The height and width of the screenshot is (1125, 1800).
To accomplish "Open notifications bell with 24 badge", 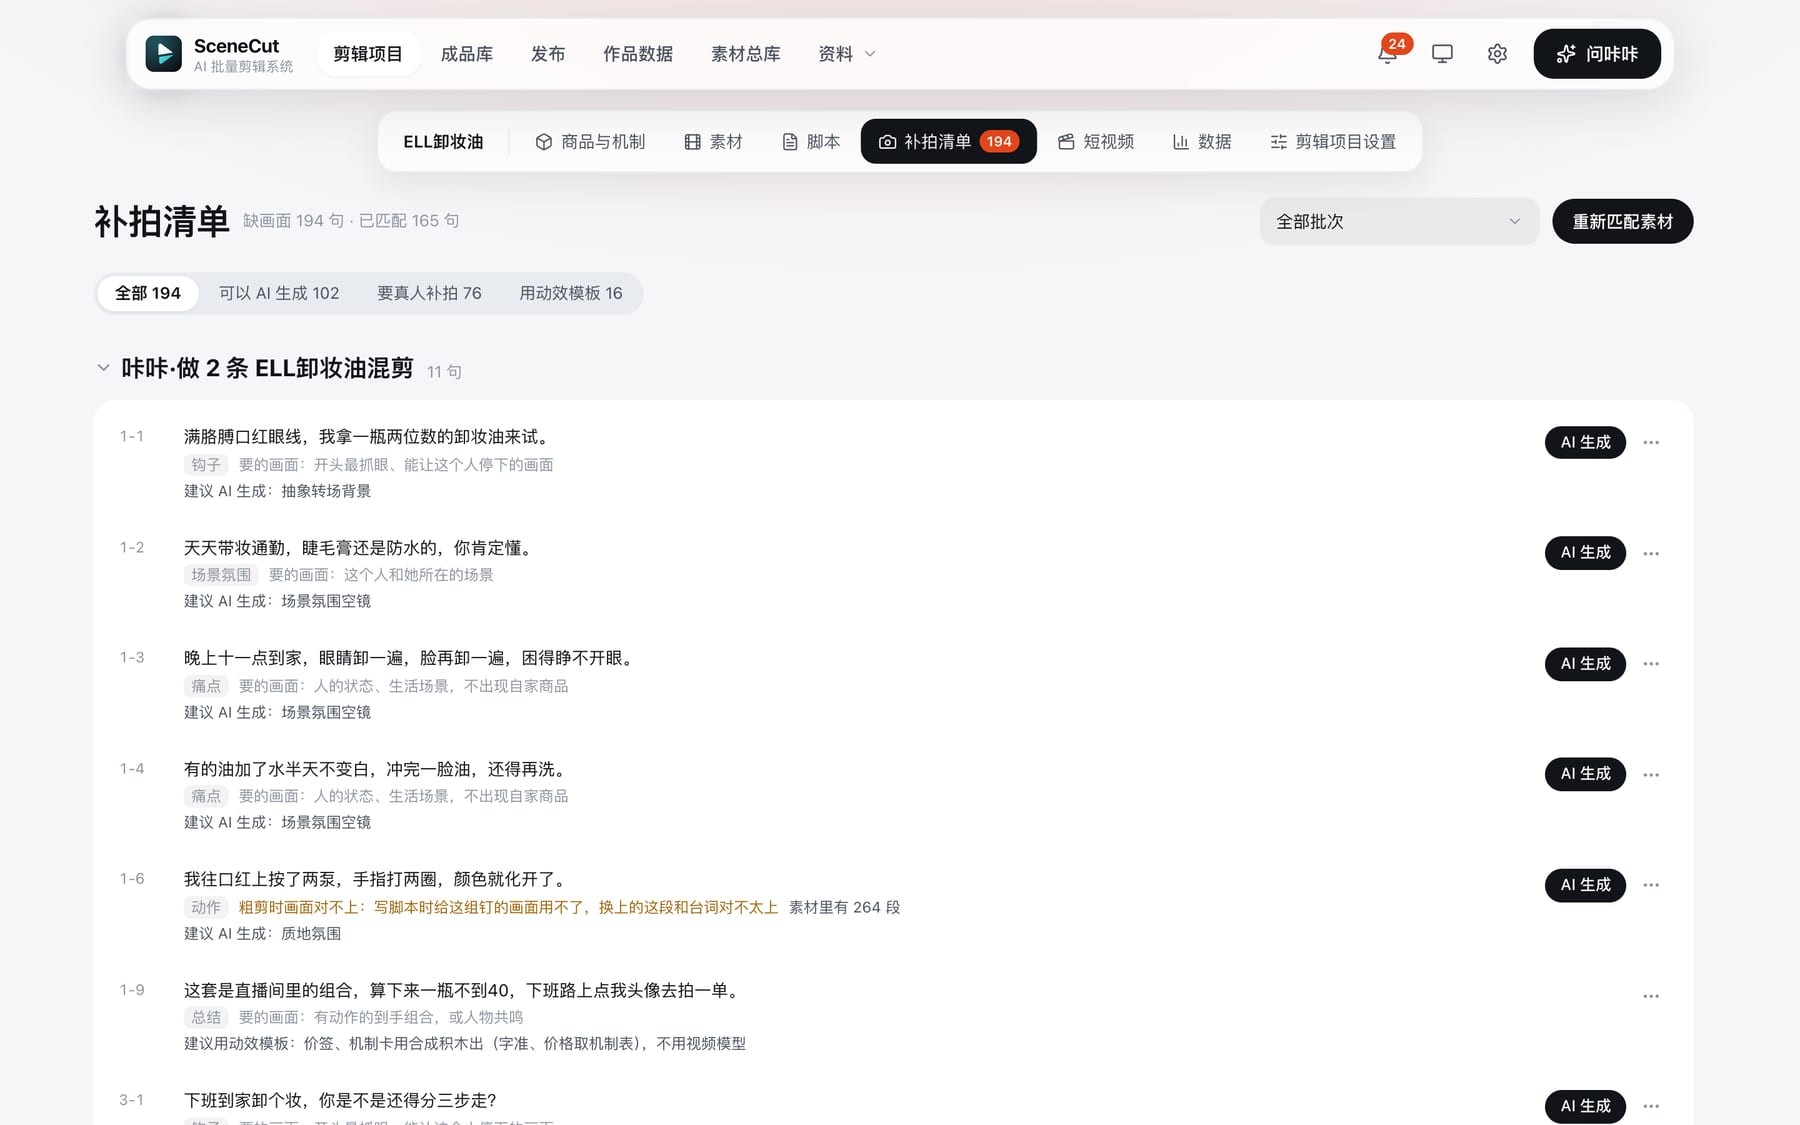I will (1388, 54).
